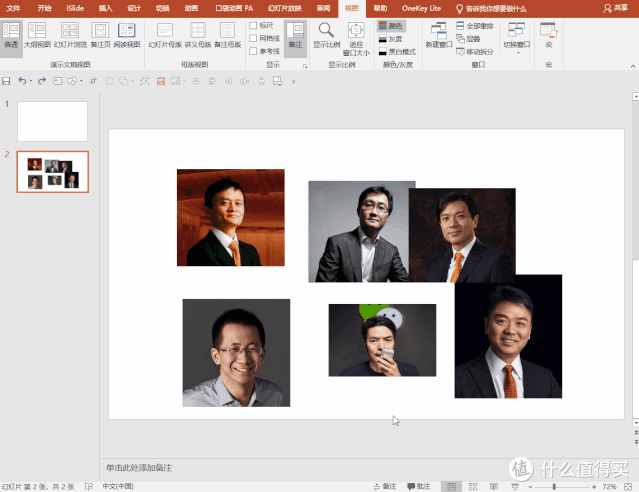Open the Zoom (显示比例) dialog
The height and width of the screenshot is (492, 639).
[x=326, y=36]
